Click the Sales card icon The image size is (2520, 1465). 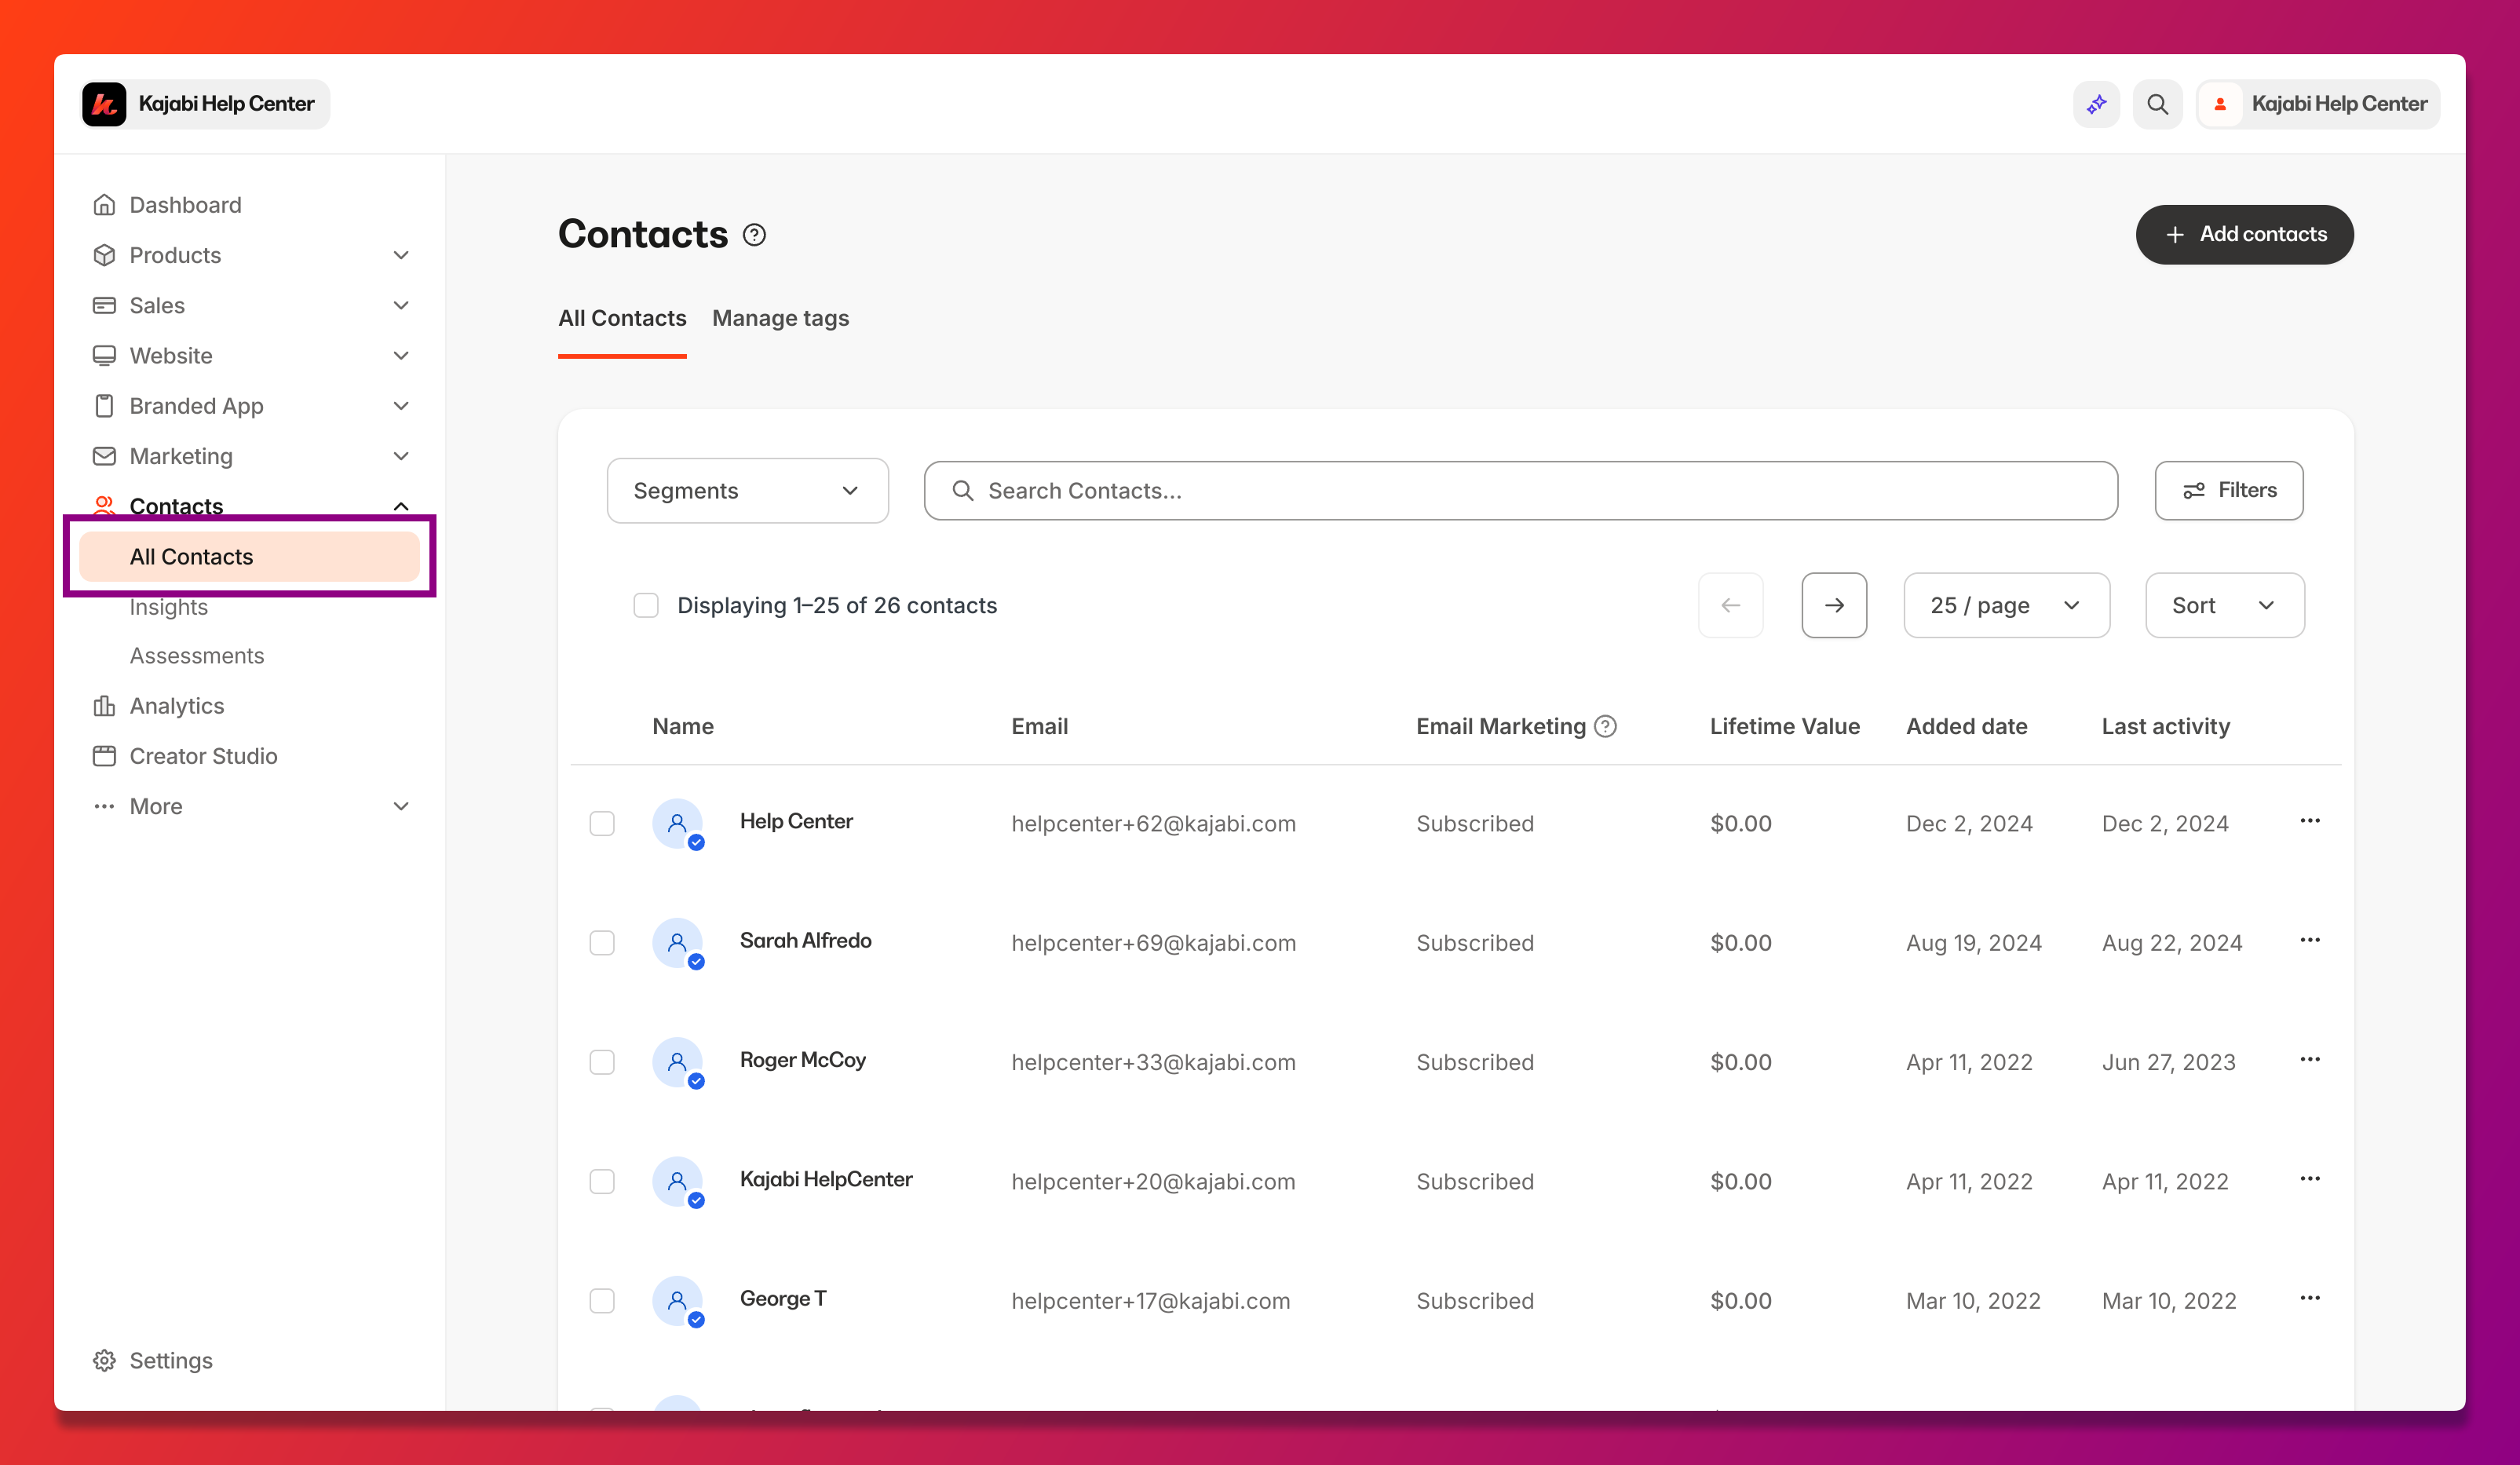point(104,305)
